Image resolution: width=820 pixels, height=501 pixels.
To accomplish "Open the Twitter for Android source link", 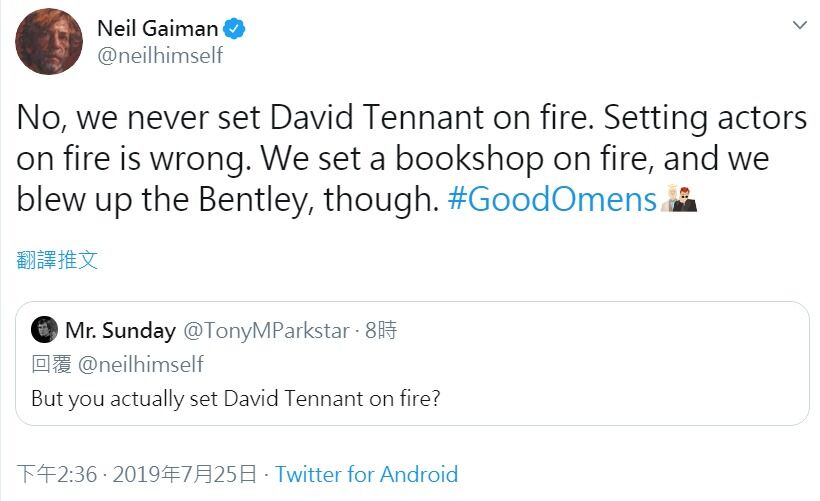I will click(367, 474).
